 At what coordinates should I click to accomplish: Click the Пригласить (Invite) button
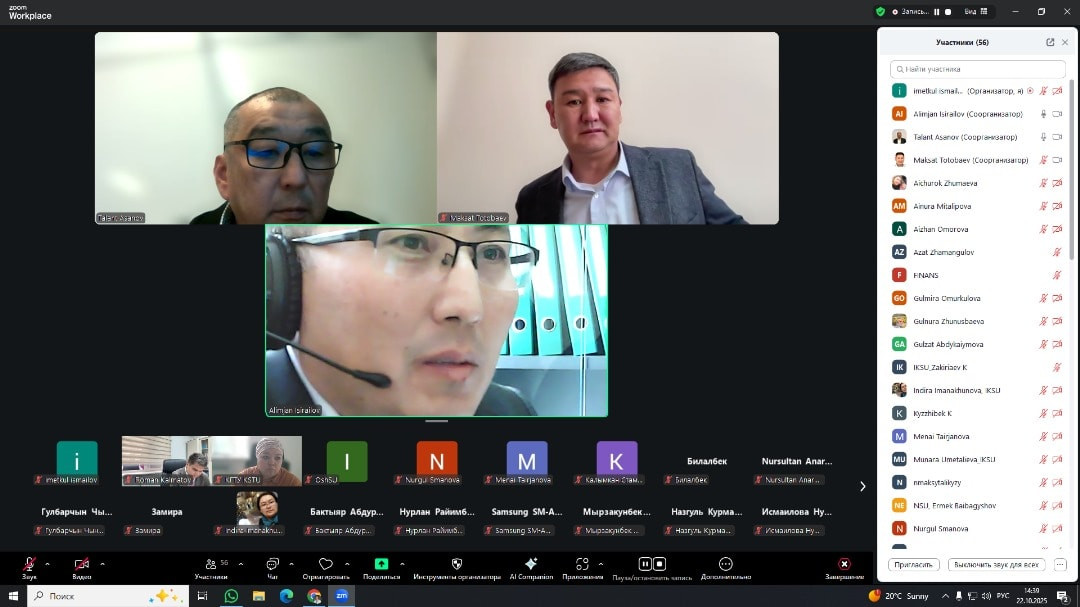(913, 565)
